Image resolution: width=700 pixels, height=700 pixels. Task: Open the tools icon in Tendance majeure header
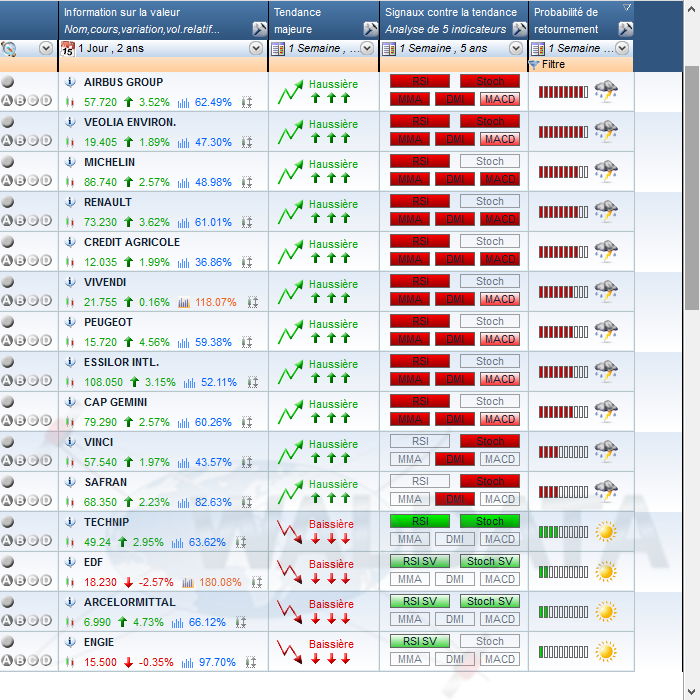tap(370, 29)
